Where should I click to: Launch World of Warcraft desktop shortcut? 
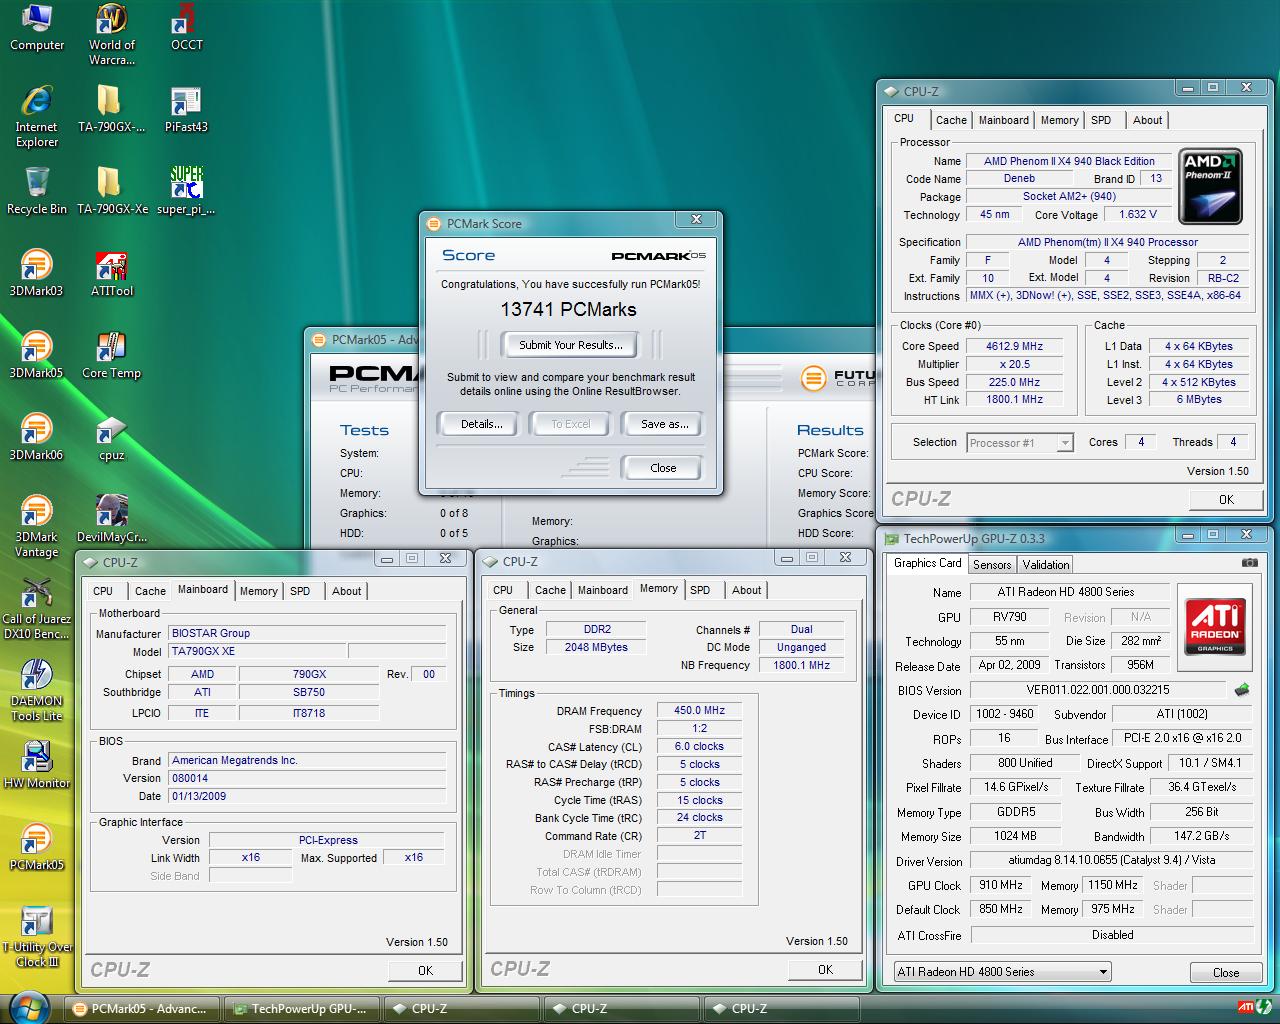pos(111,34)
